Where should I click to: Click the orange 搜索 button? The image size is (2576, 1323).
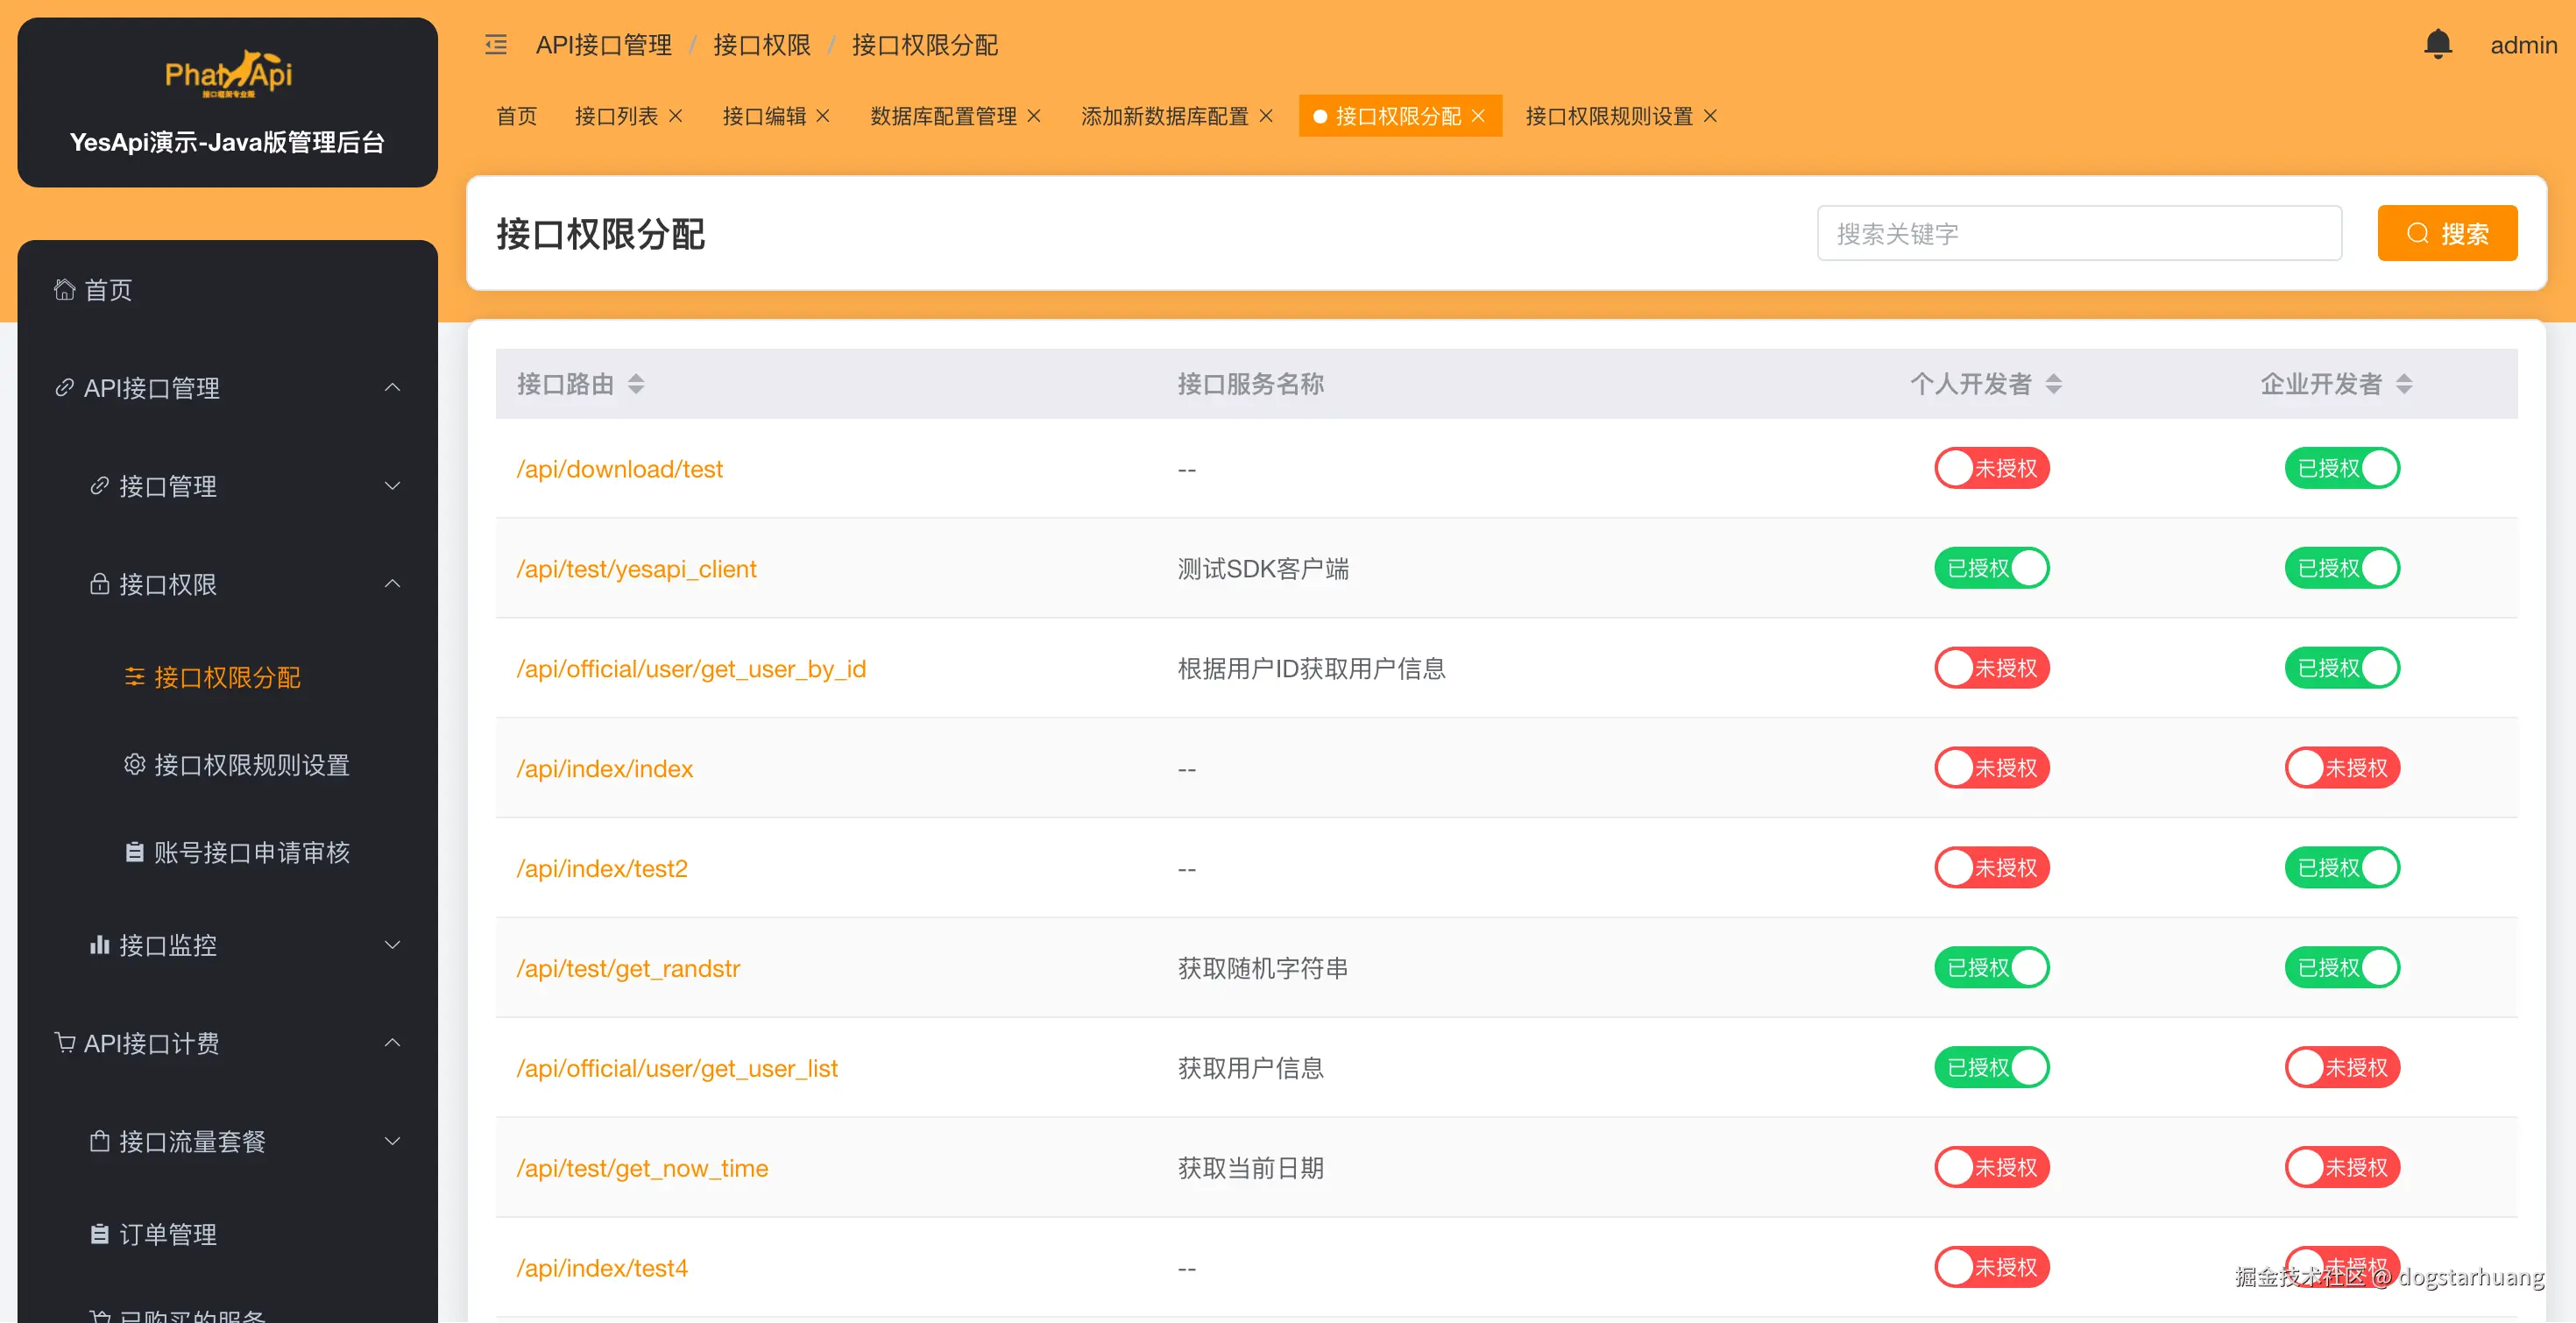[x=2446, y=233]
